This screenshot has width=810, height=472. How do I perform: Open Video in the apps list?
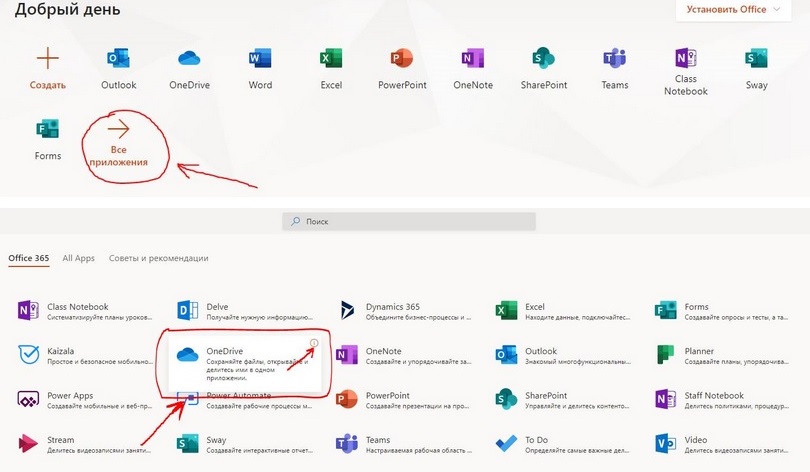[722, 444]
